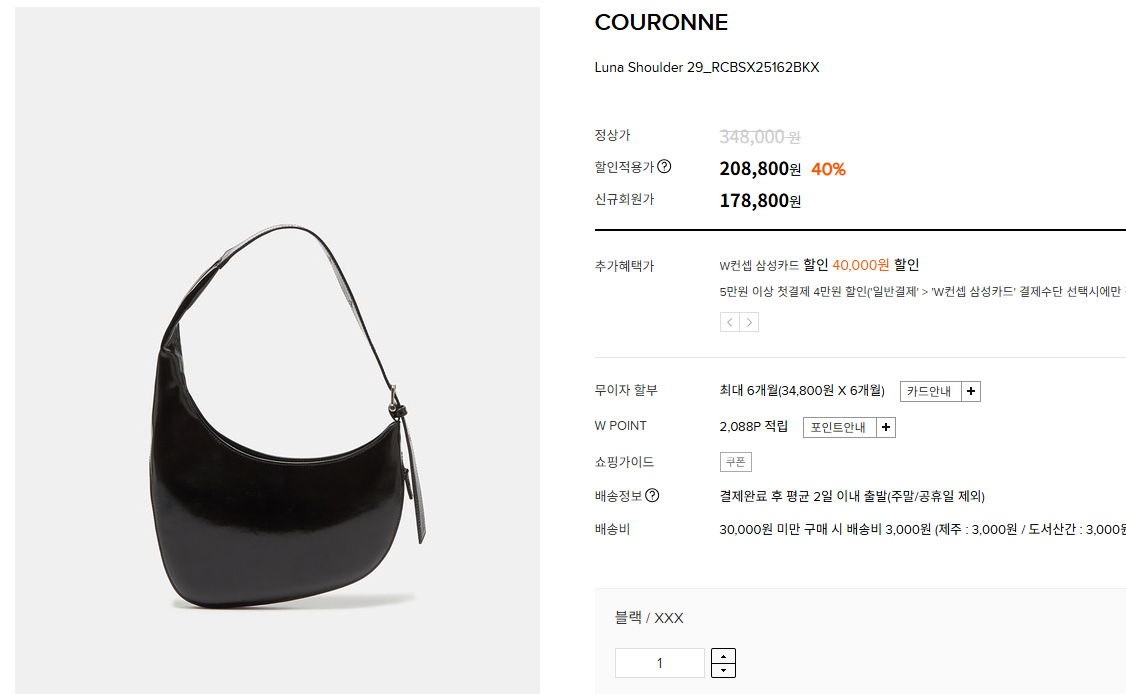Expand card info with plus icon
The height and width of the screenshot is (694, 1126).
971,392
